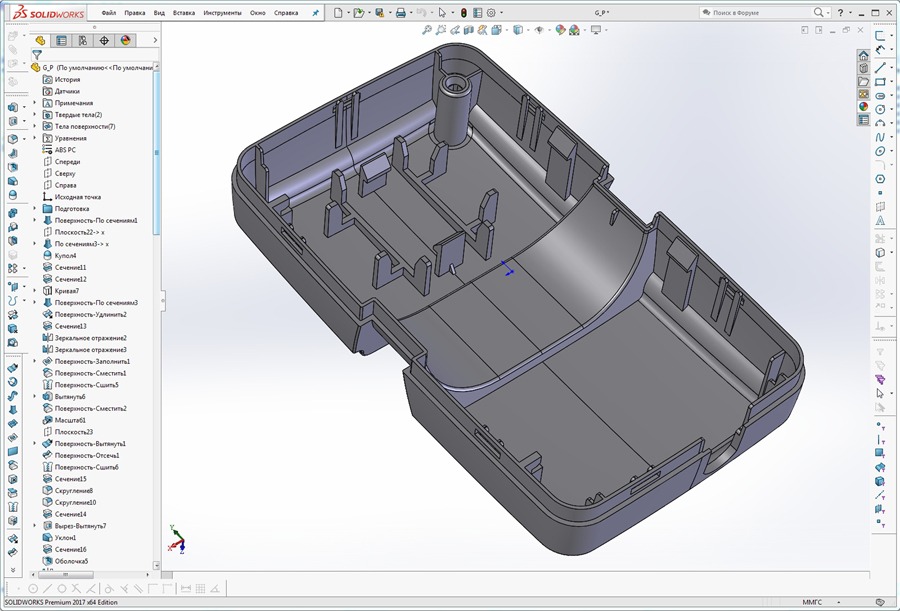Open the Edit Appearance color ball
Viewport: 900px width, 611px height.
tap(558, 31)
